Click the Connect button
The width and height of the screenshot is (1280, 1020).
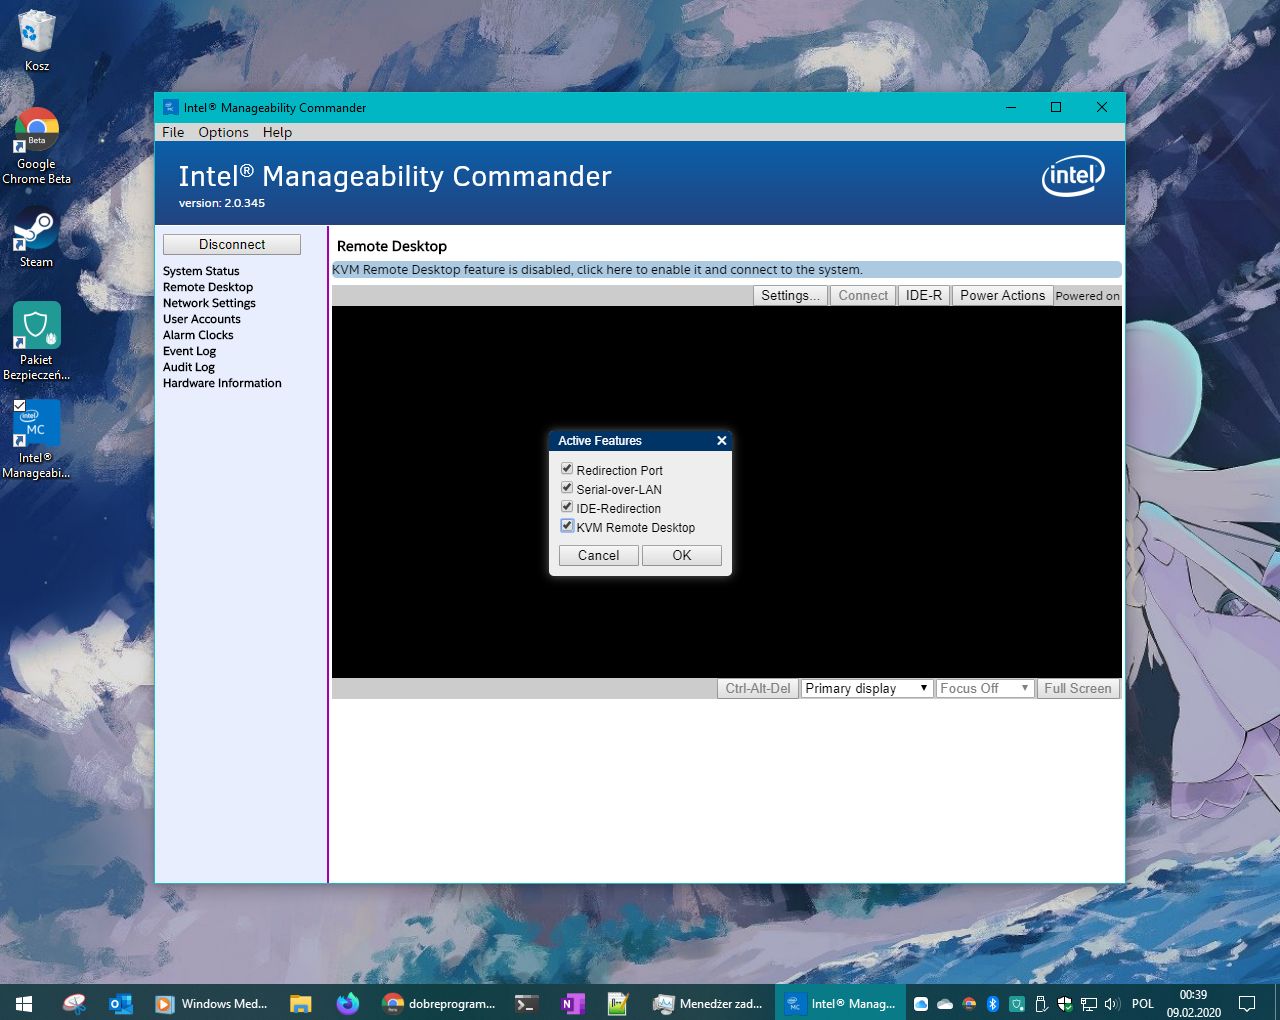(x=863, y=295)
